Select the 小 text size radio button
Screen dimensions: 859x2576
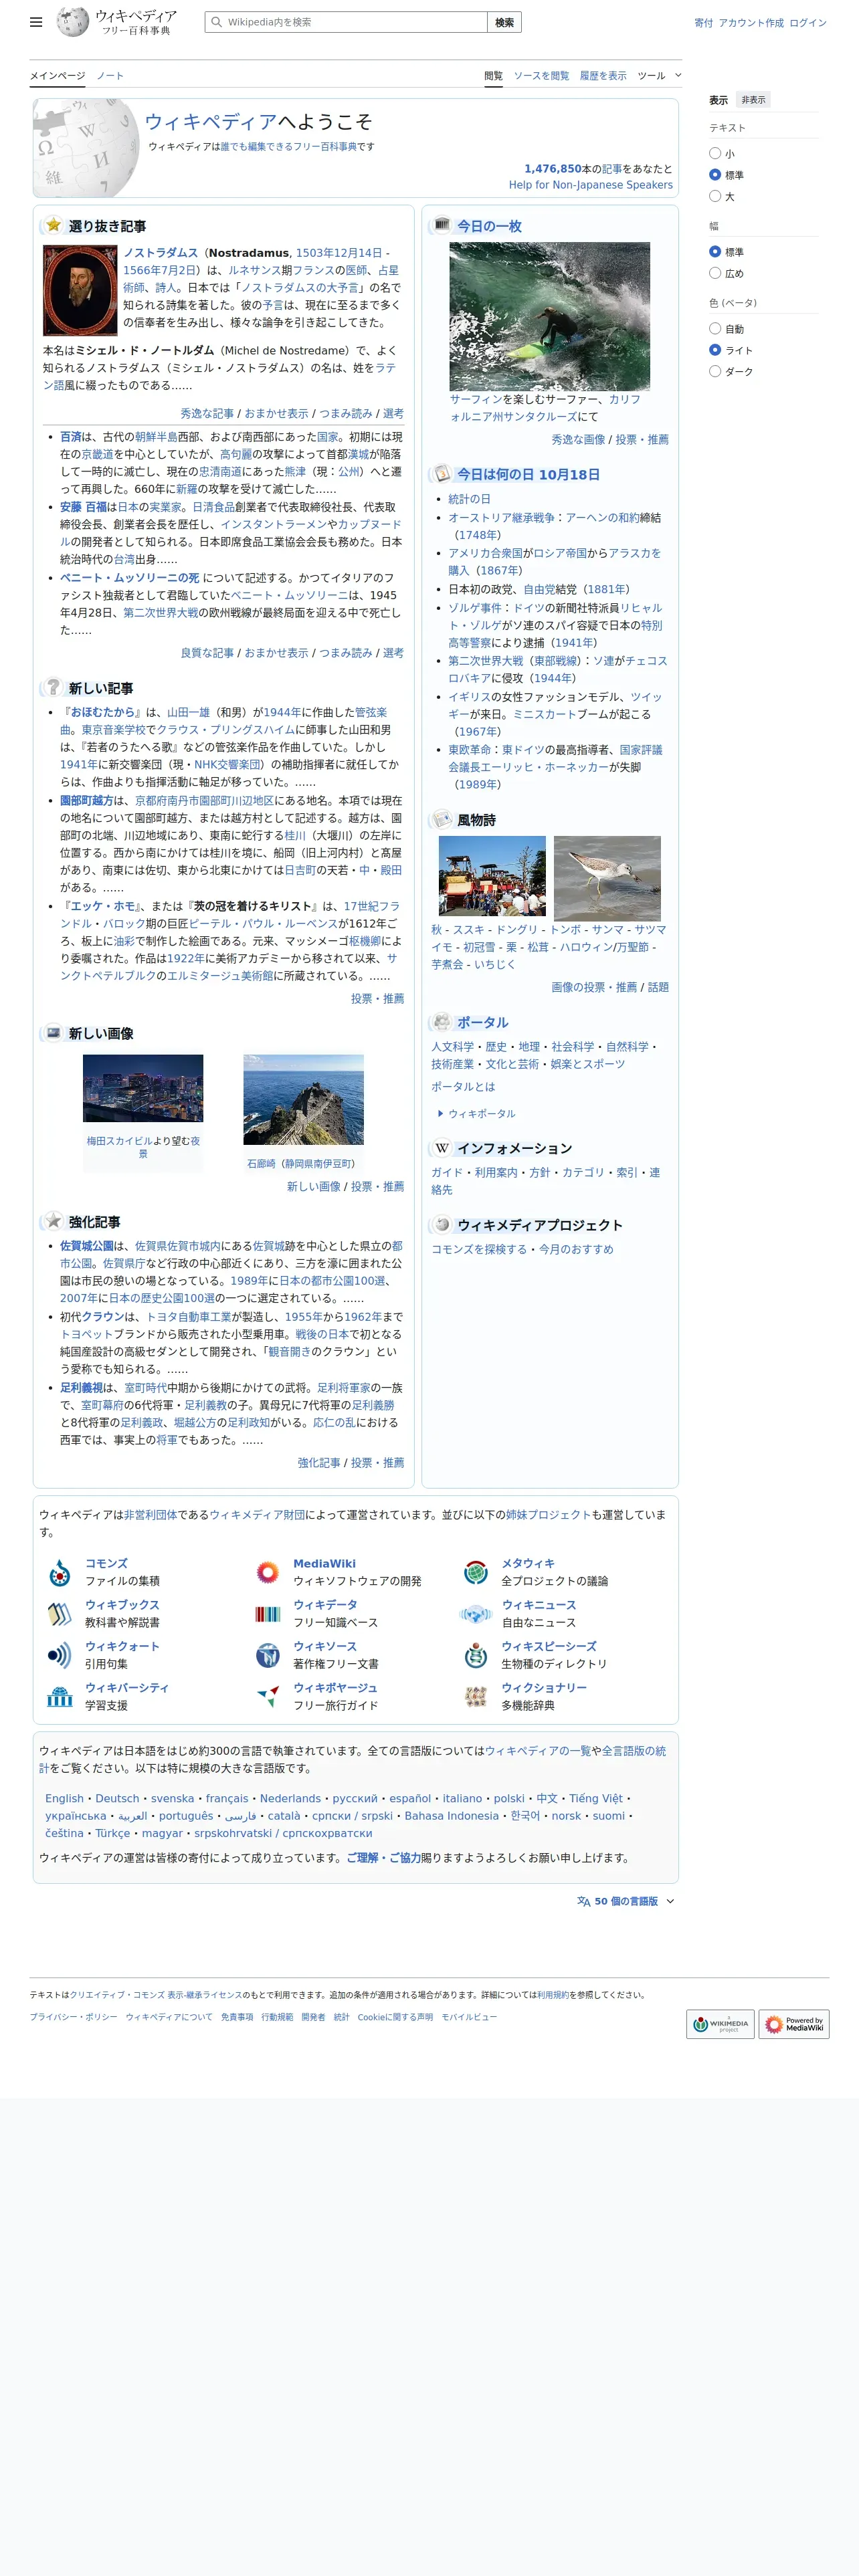coord(715,153)
